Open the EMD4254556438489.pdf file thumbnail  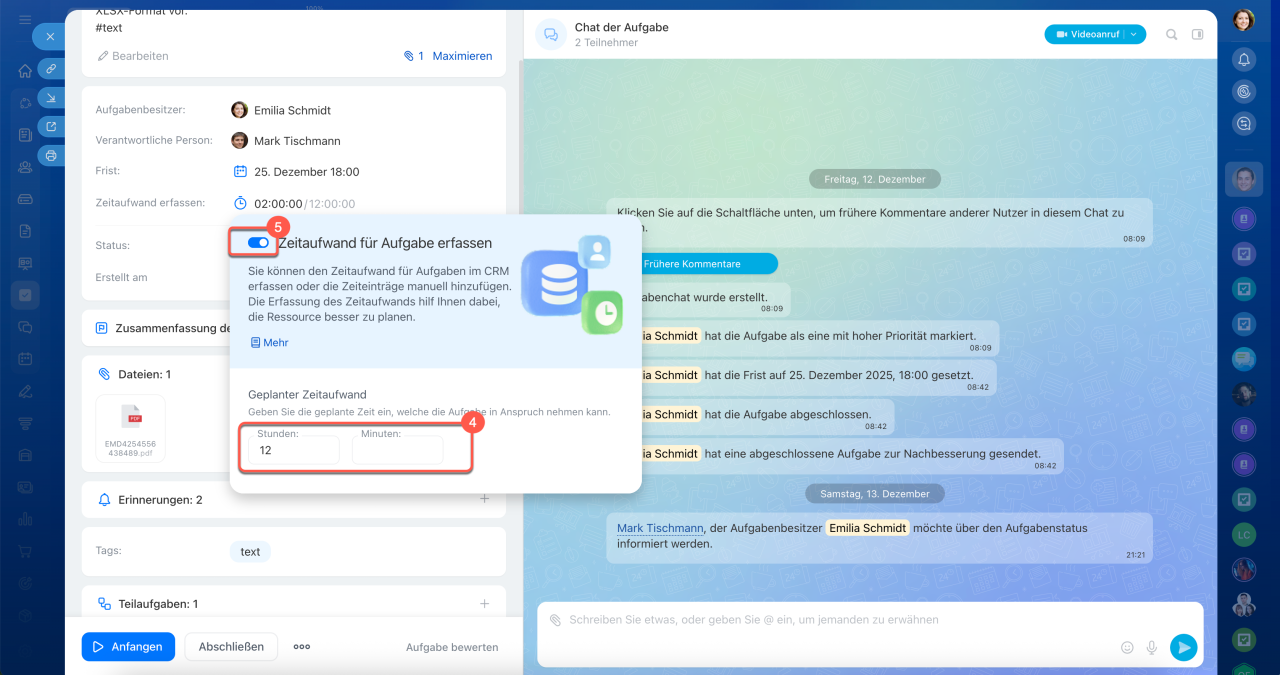pos(131,428)
